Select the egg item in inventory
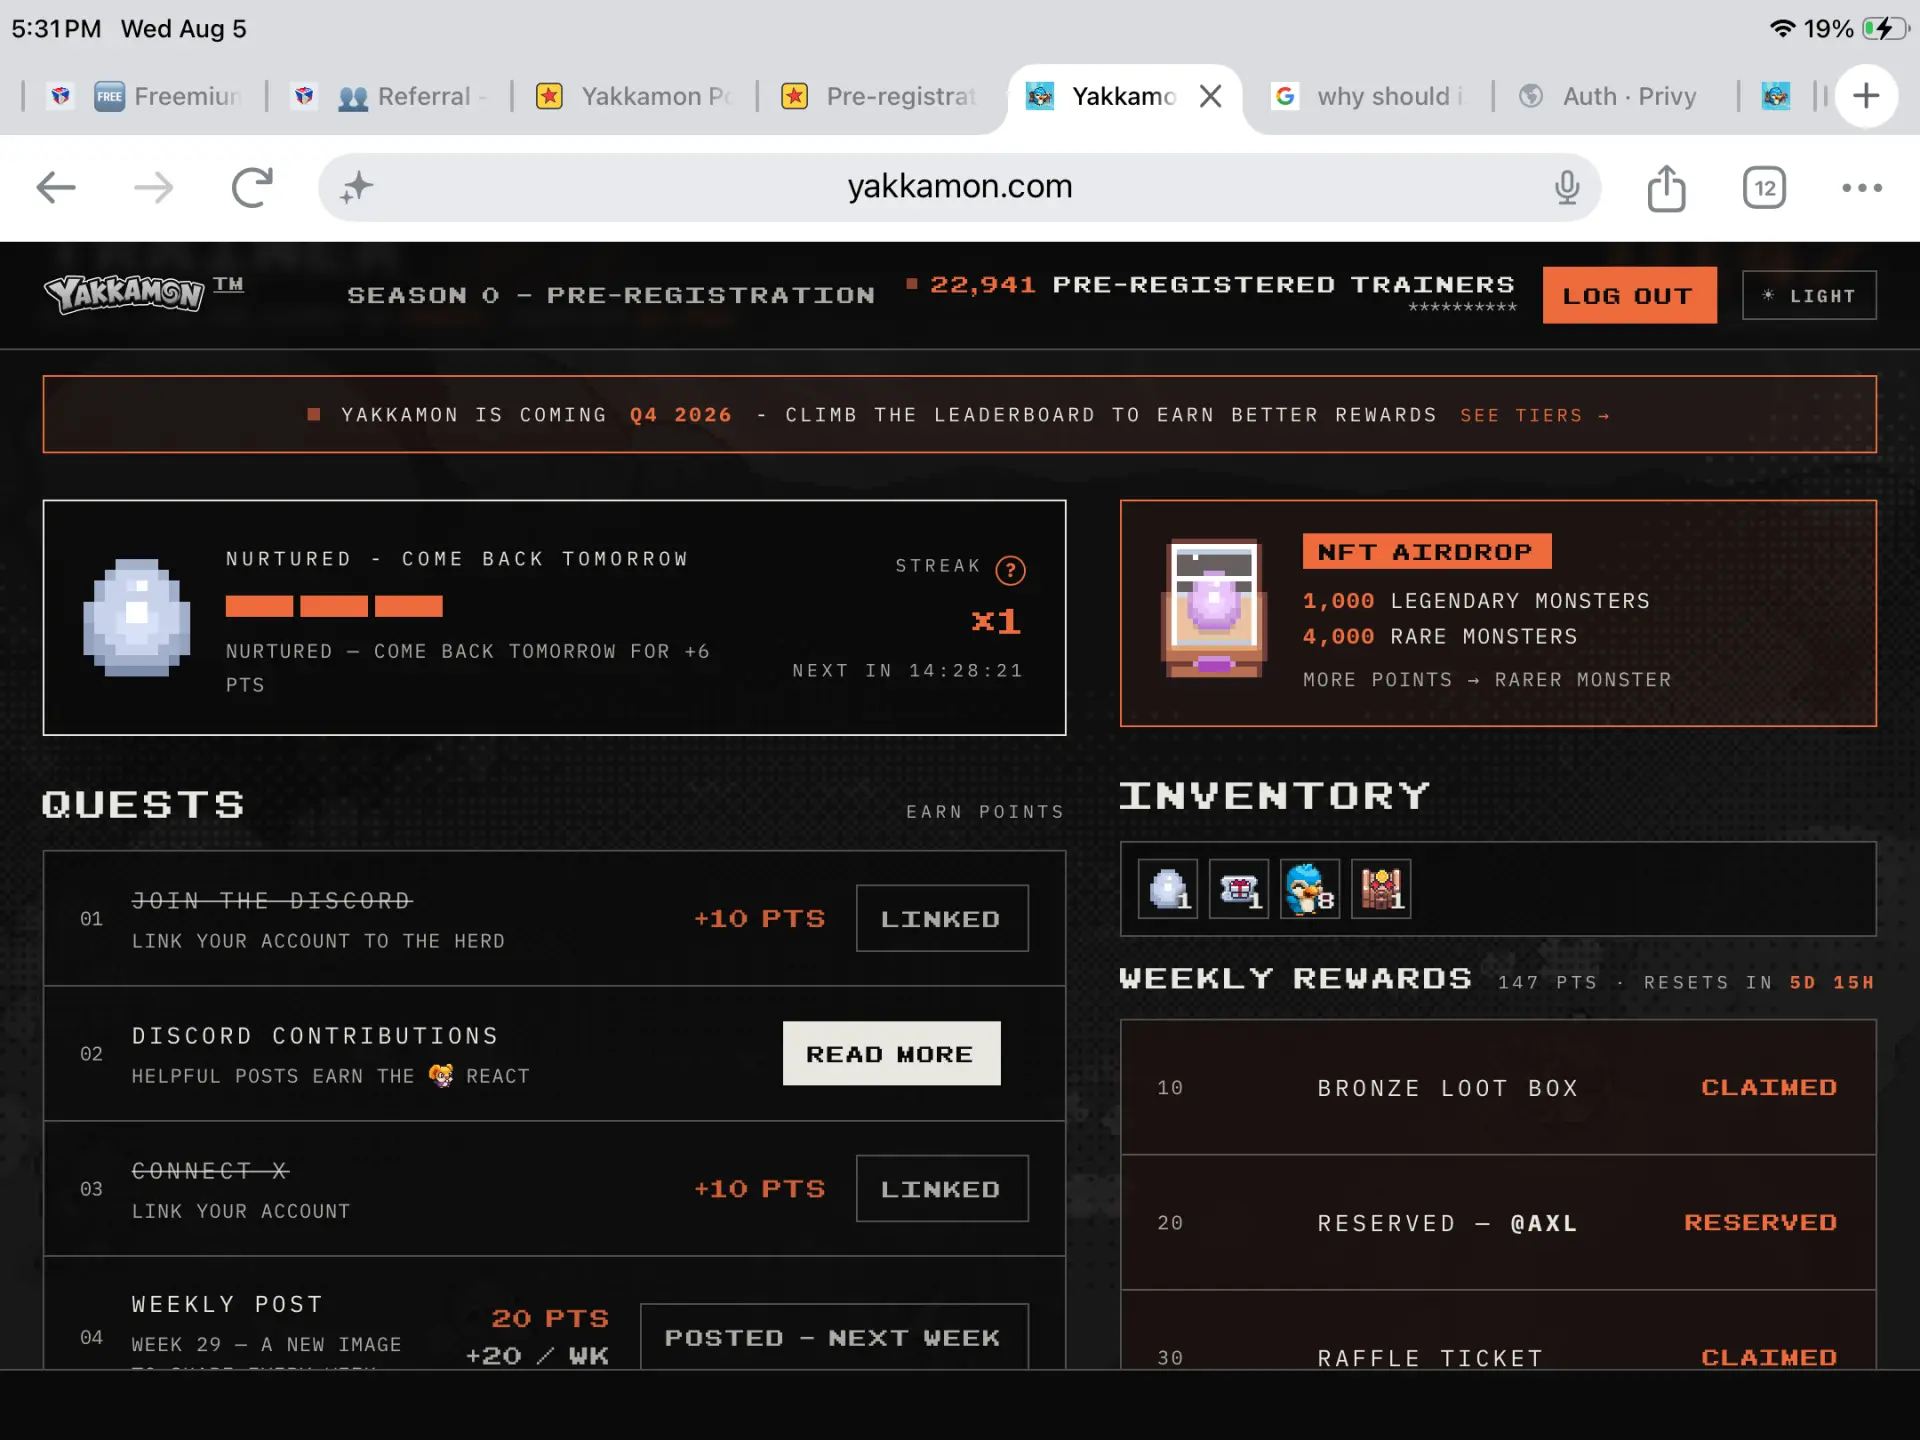1920x1440 pixels. coord(1168,888)
